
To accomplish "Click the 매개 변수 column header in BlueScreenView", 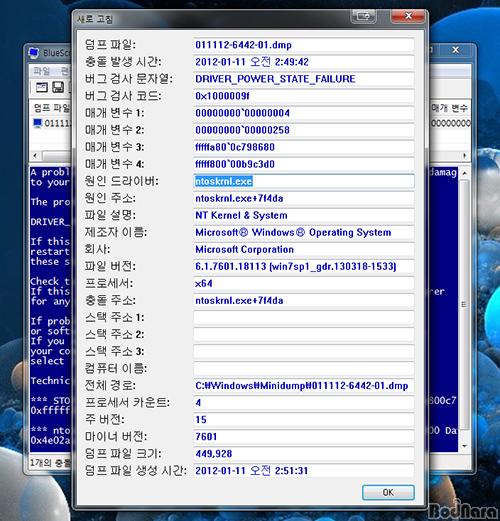I will click(x=450, y=108).
